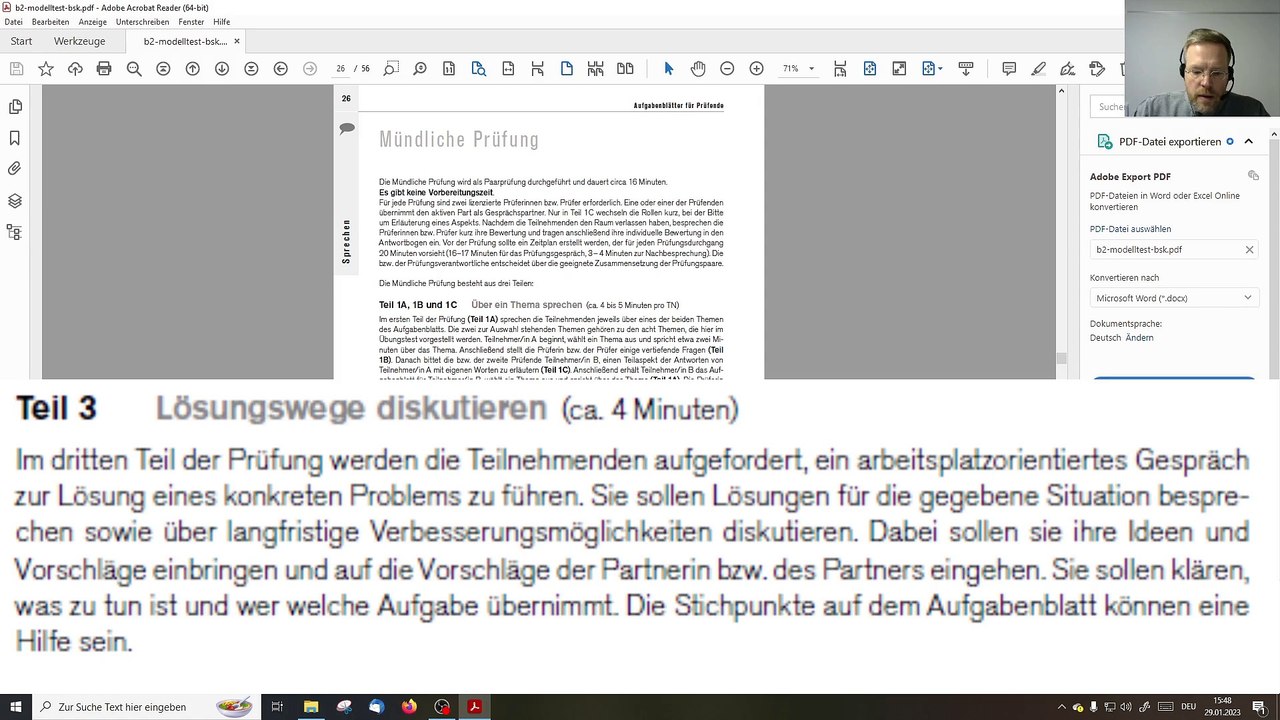Add a comment with the speech bubble icon
Viewport: 1280px width, 720px height.
(x=1009, y=68)
